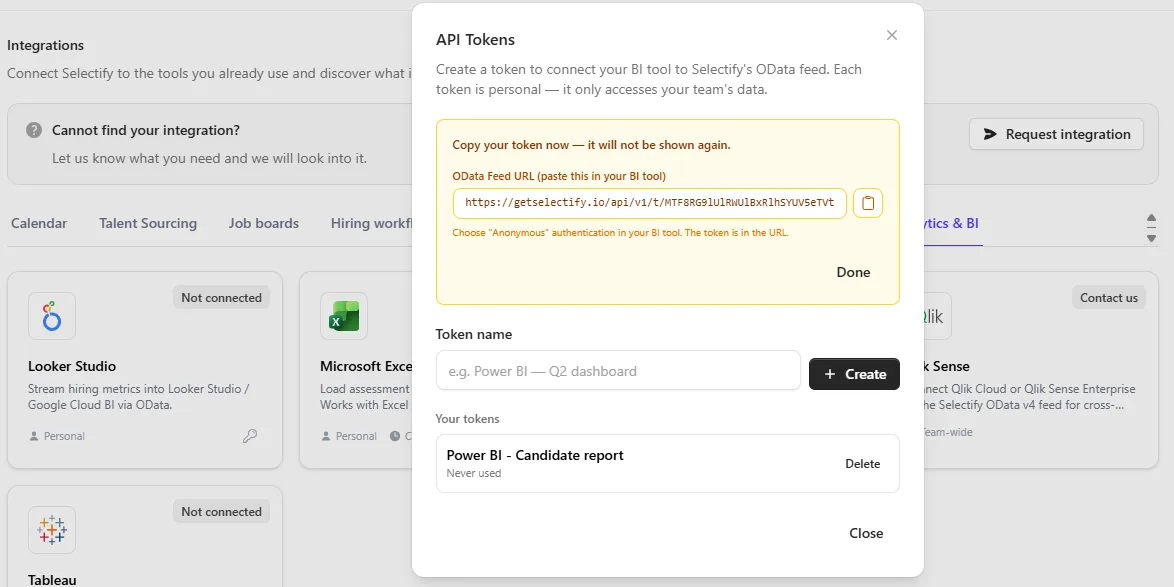Open the Analytics & BI tab
Image resolution: width=1174 pixels, height=587 pixels.
[952, 223]
